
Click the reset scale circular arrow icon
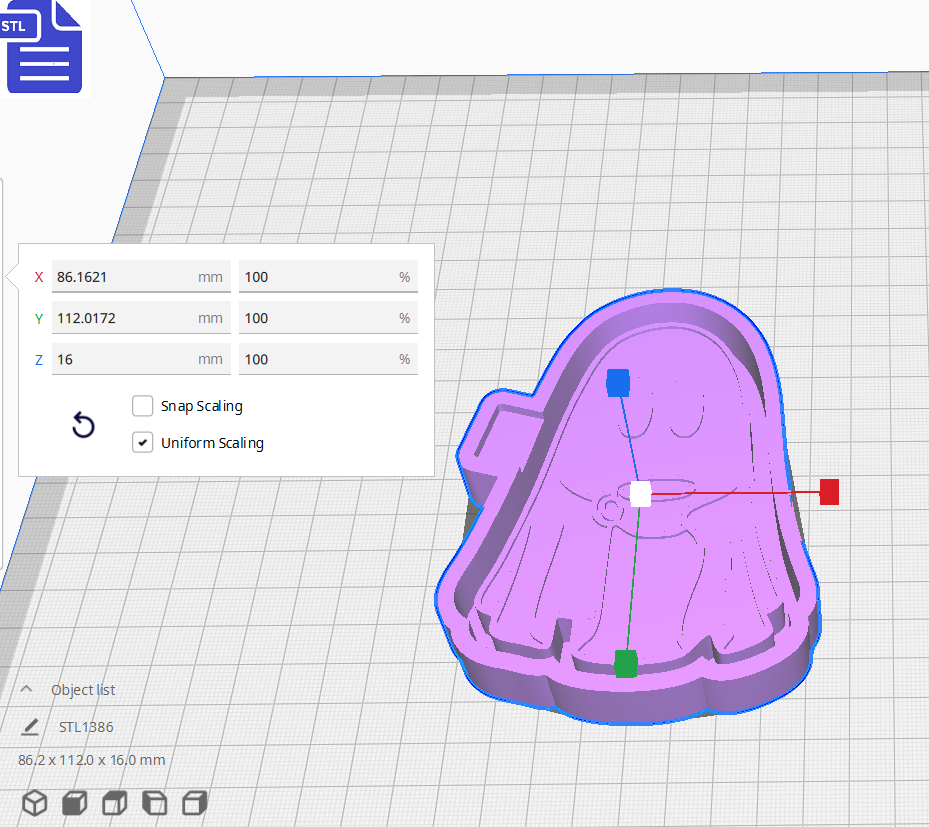(83, 425)
